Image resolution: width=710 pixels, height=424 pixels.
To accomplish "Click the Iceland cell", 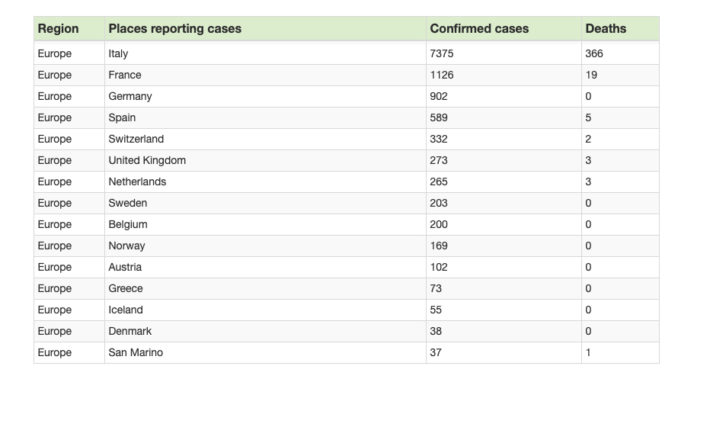I will [x=125, y=310].
